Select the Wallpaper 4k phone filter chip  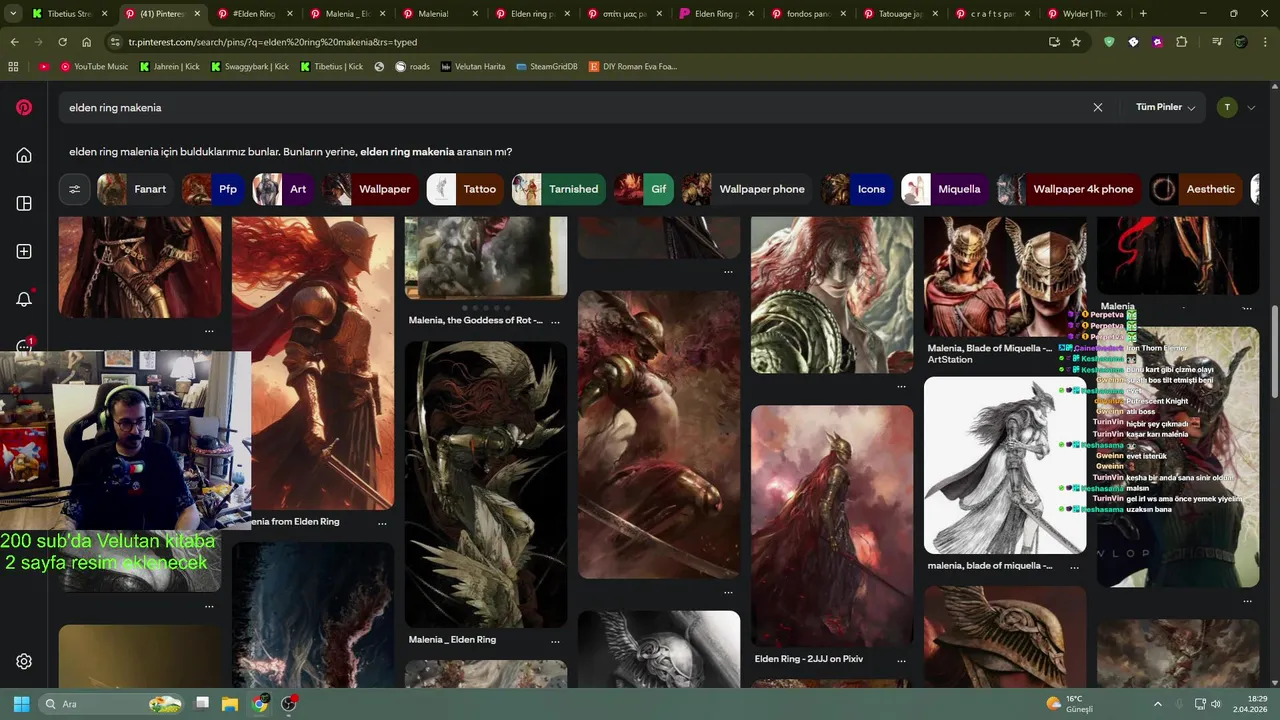[1069, 189]
